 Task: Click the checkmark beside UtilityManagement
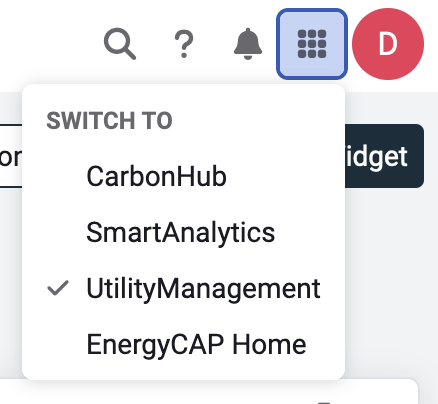[x=58, y=288]
